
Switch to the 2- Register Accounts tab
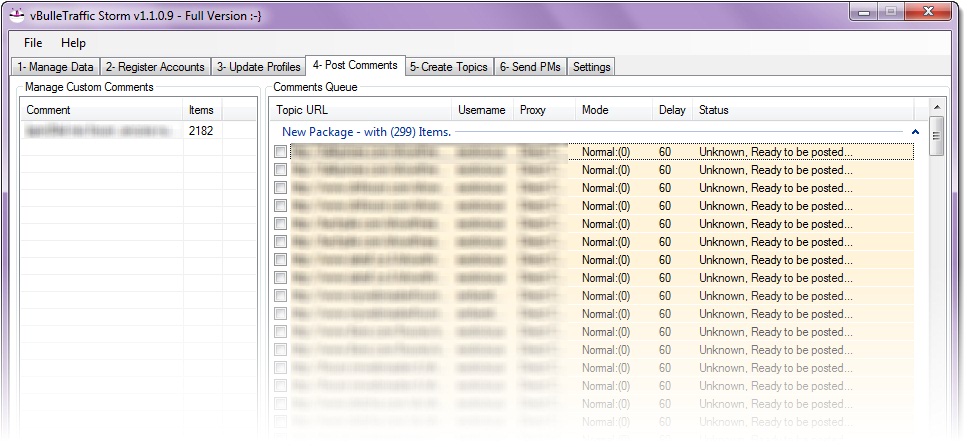[155, 67]
